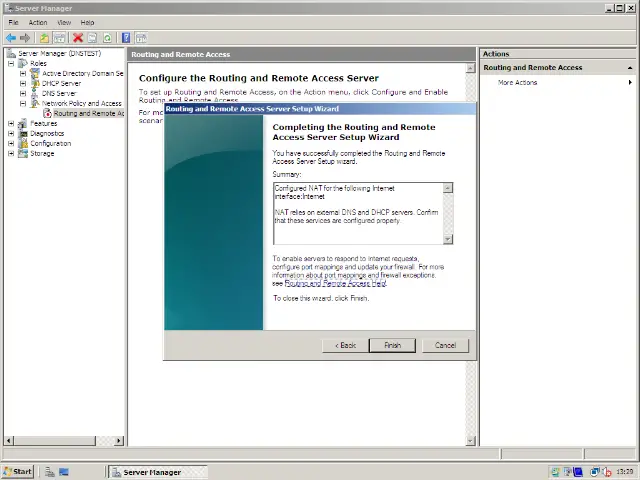Expand the DNS Server node
Viewport: 640px width, 480px height.
[x=23, y=93]
